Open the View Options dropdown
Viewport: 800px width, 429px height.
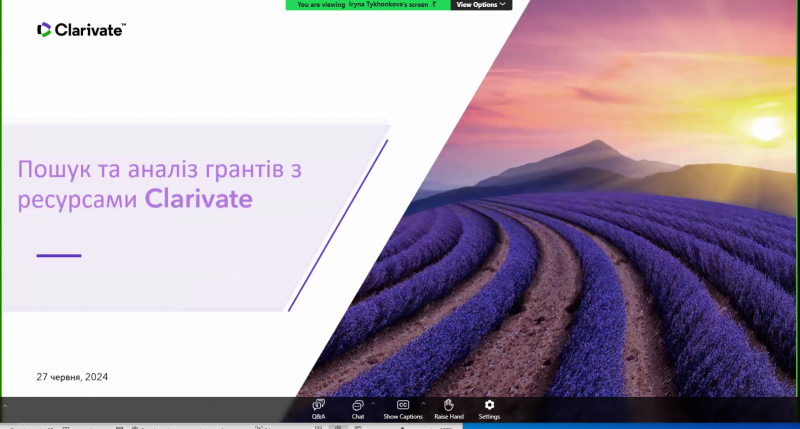tap(481, 5)
